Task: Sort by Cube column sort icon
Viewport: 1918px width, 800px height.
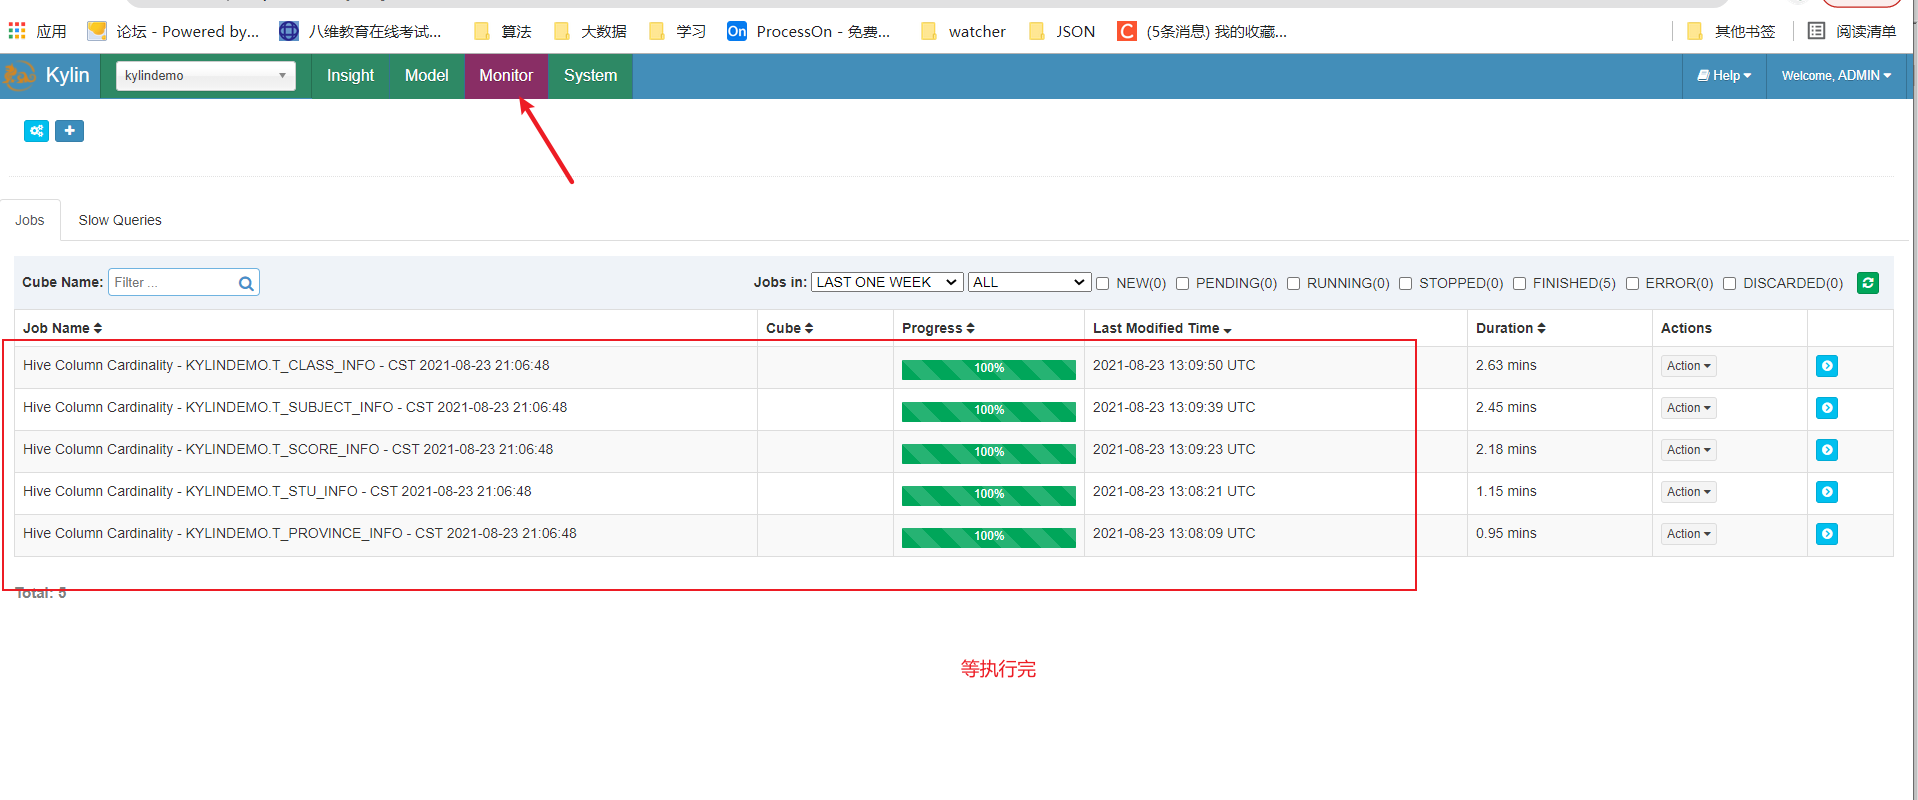Action: pos(809,328)
